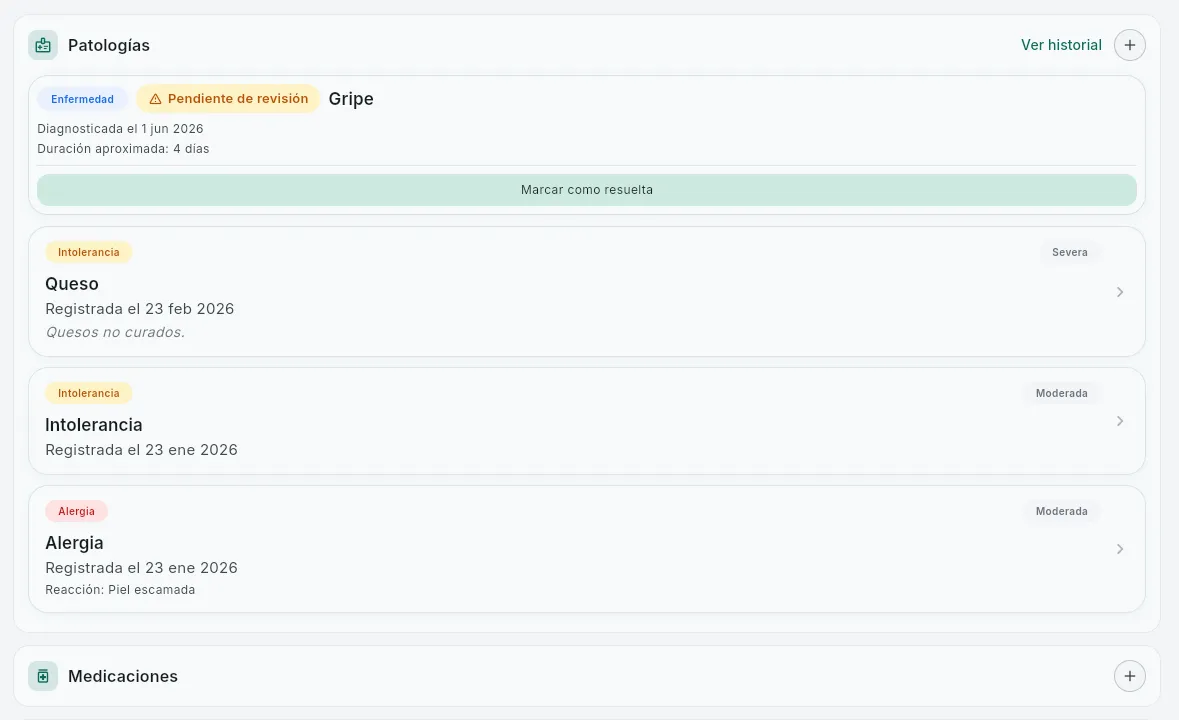Click the Medicaciones section heading
Image resolution: width=1179 pixels, height=720 pixels.
(123, 676)
